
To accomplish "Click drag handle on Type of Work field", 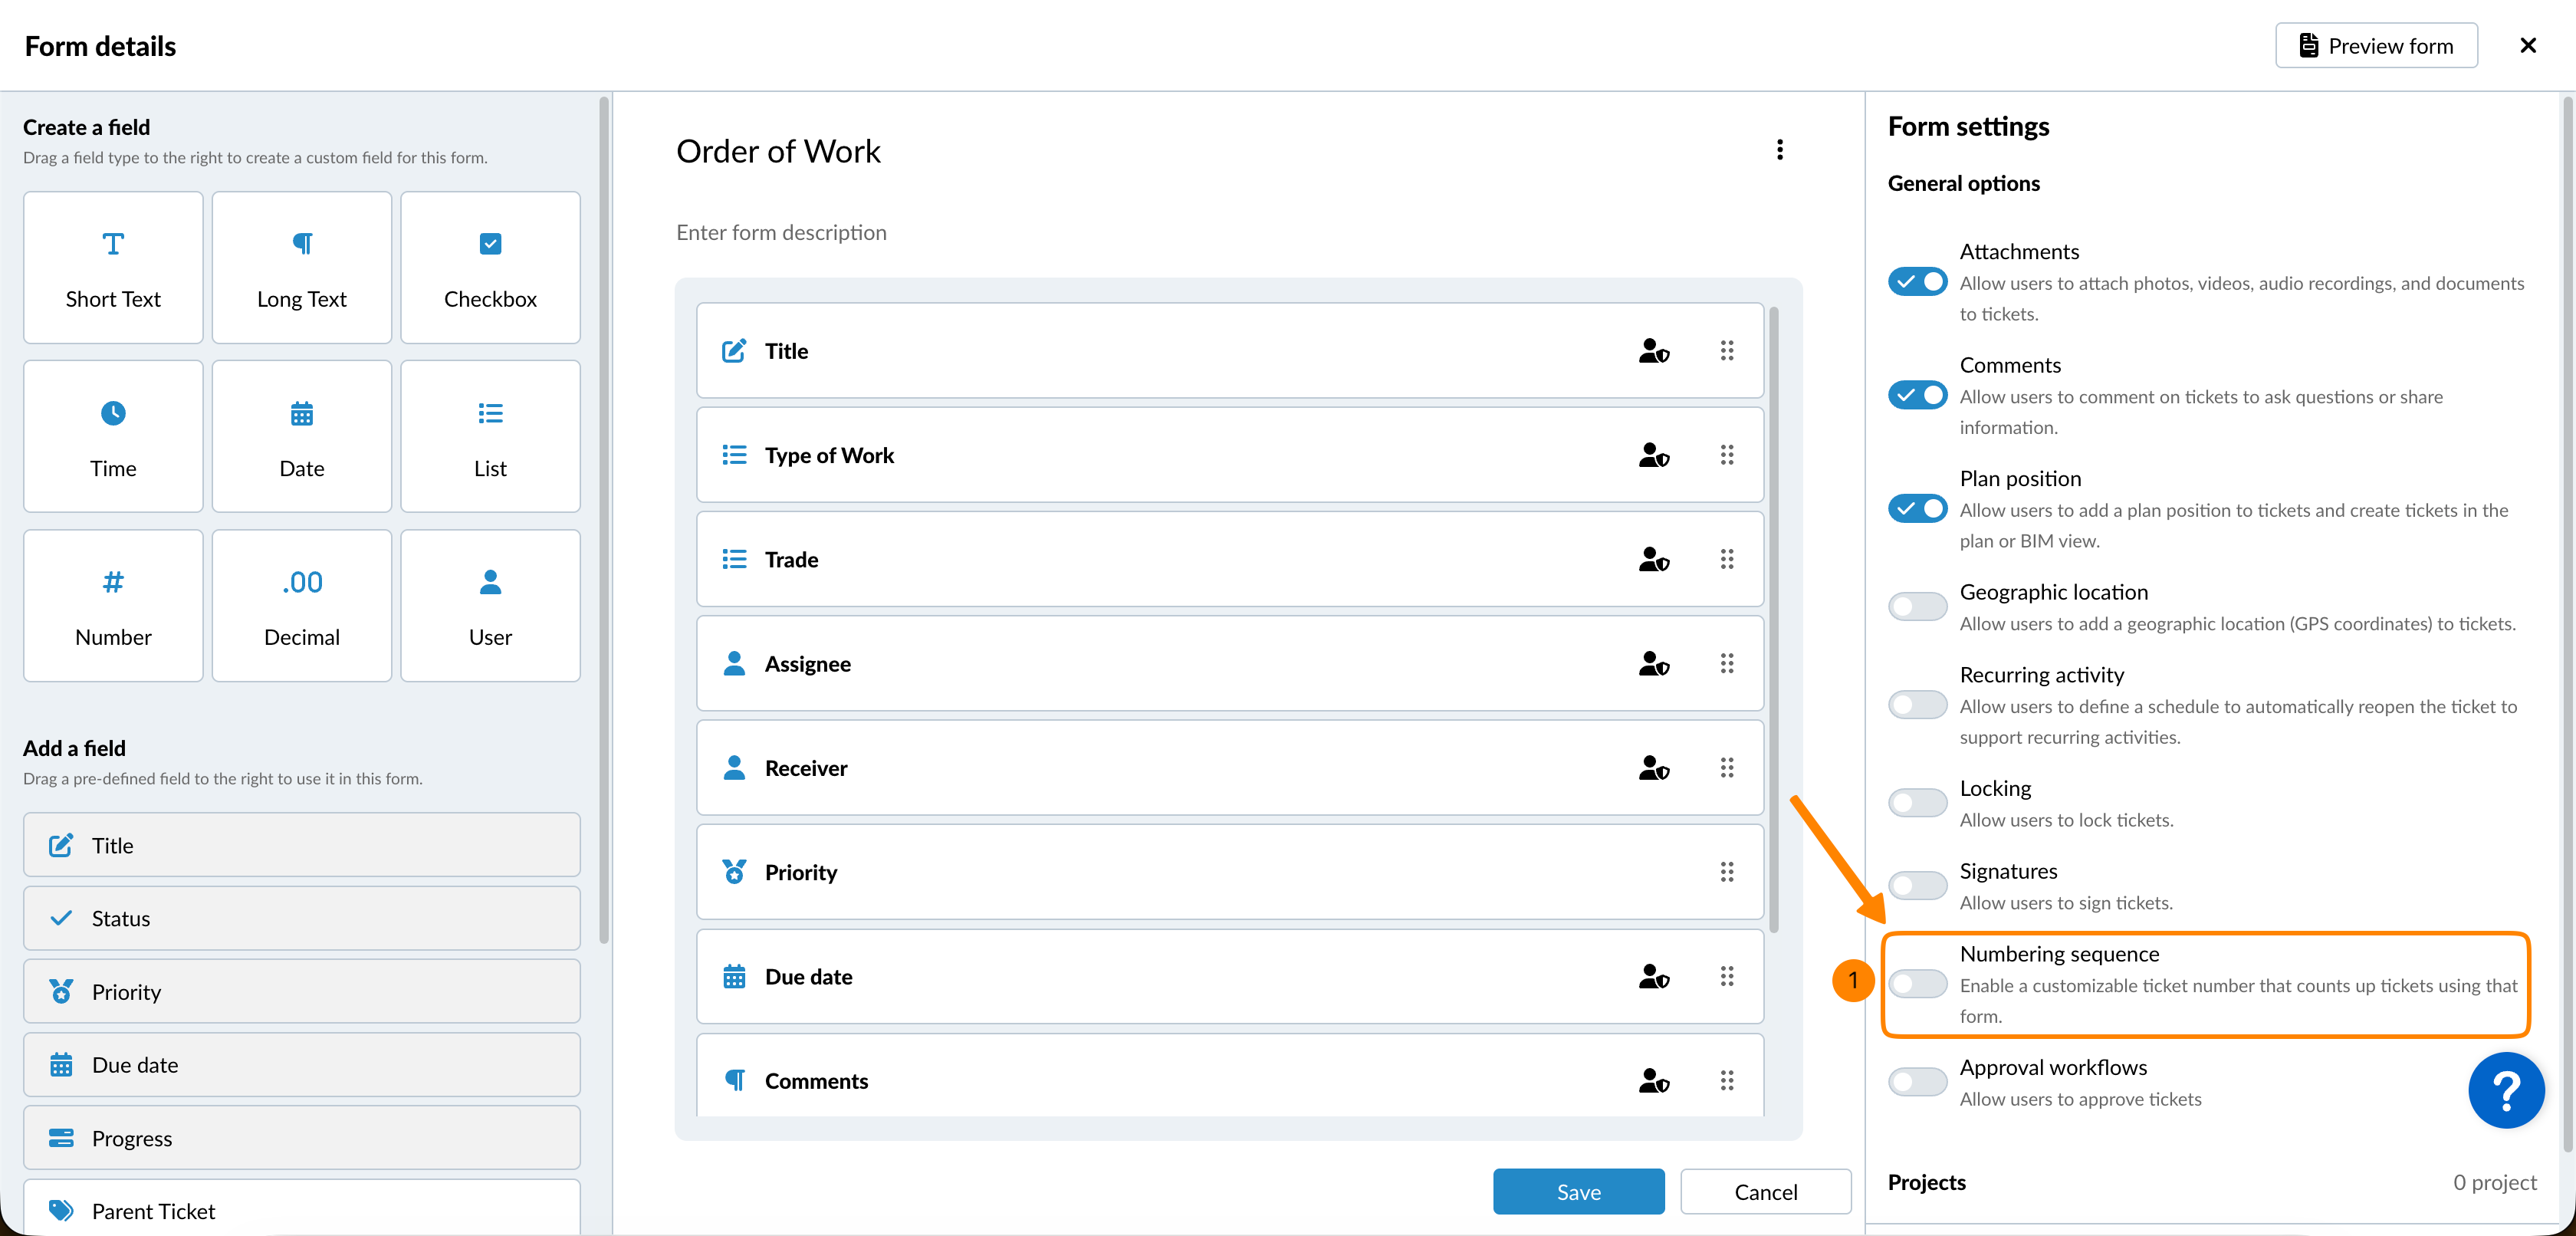I will pyautogui.click(x=1726, y=455).
